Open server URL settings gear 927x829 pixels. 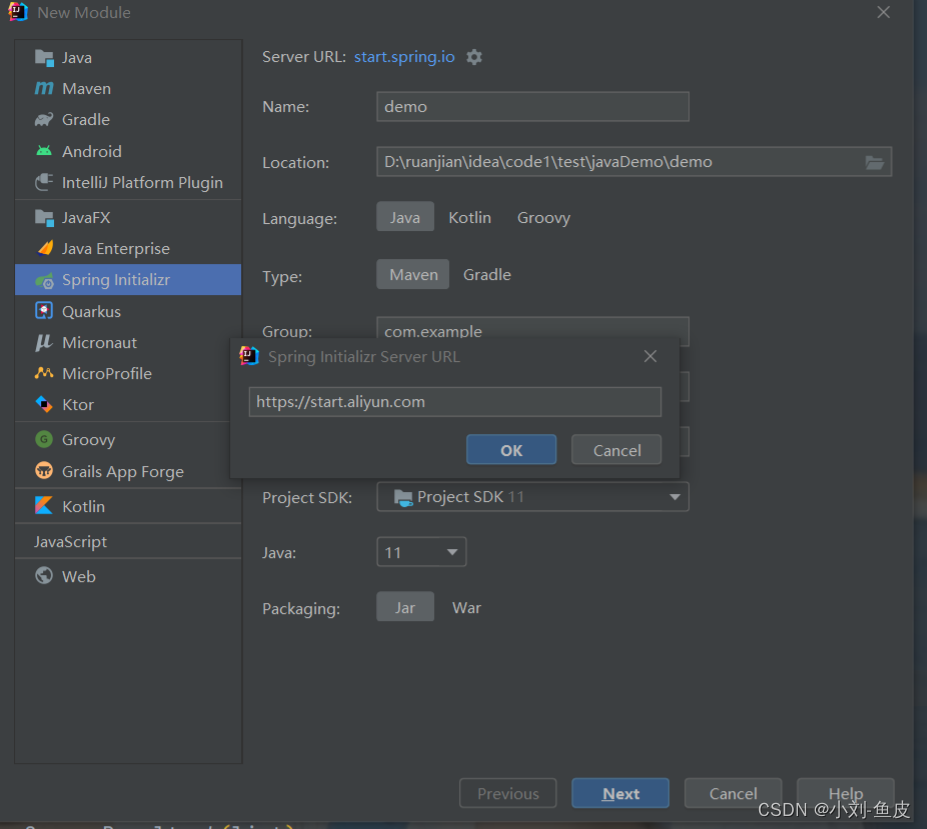(474, 57)
